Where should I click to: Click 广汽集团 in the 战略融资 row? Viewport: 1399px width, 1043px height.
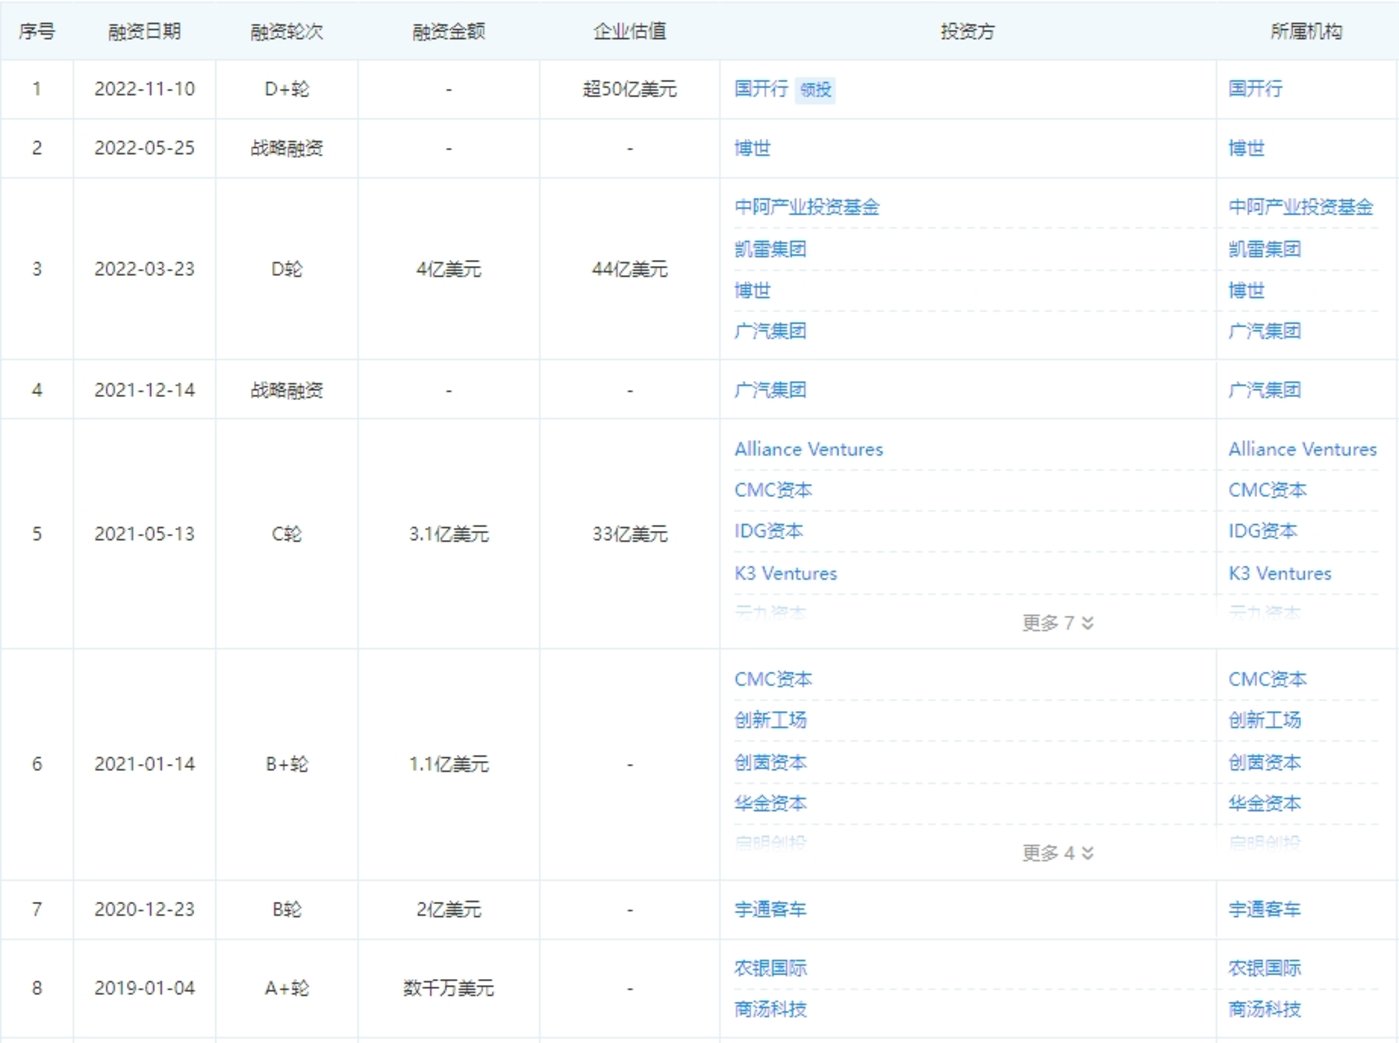click(771, 389)
